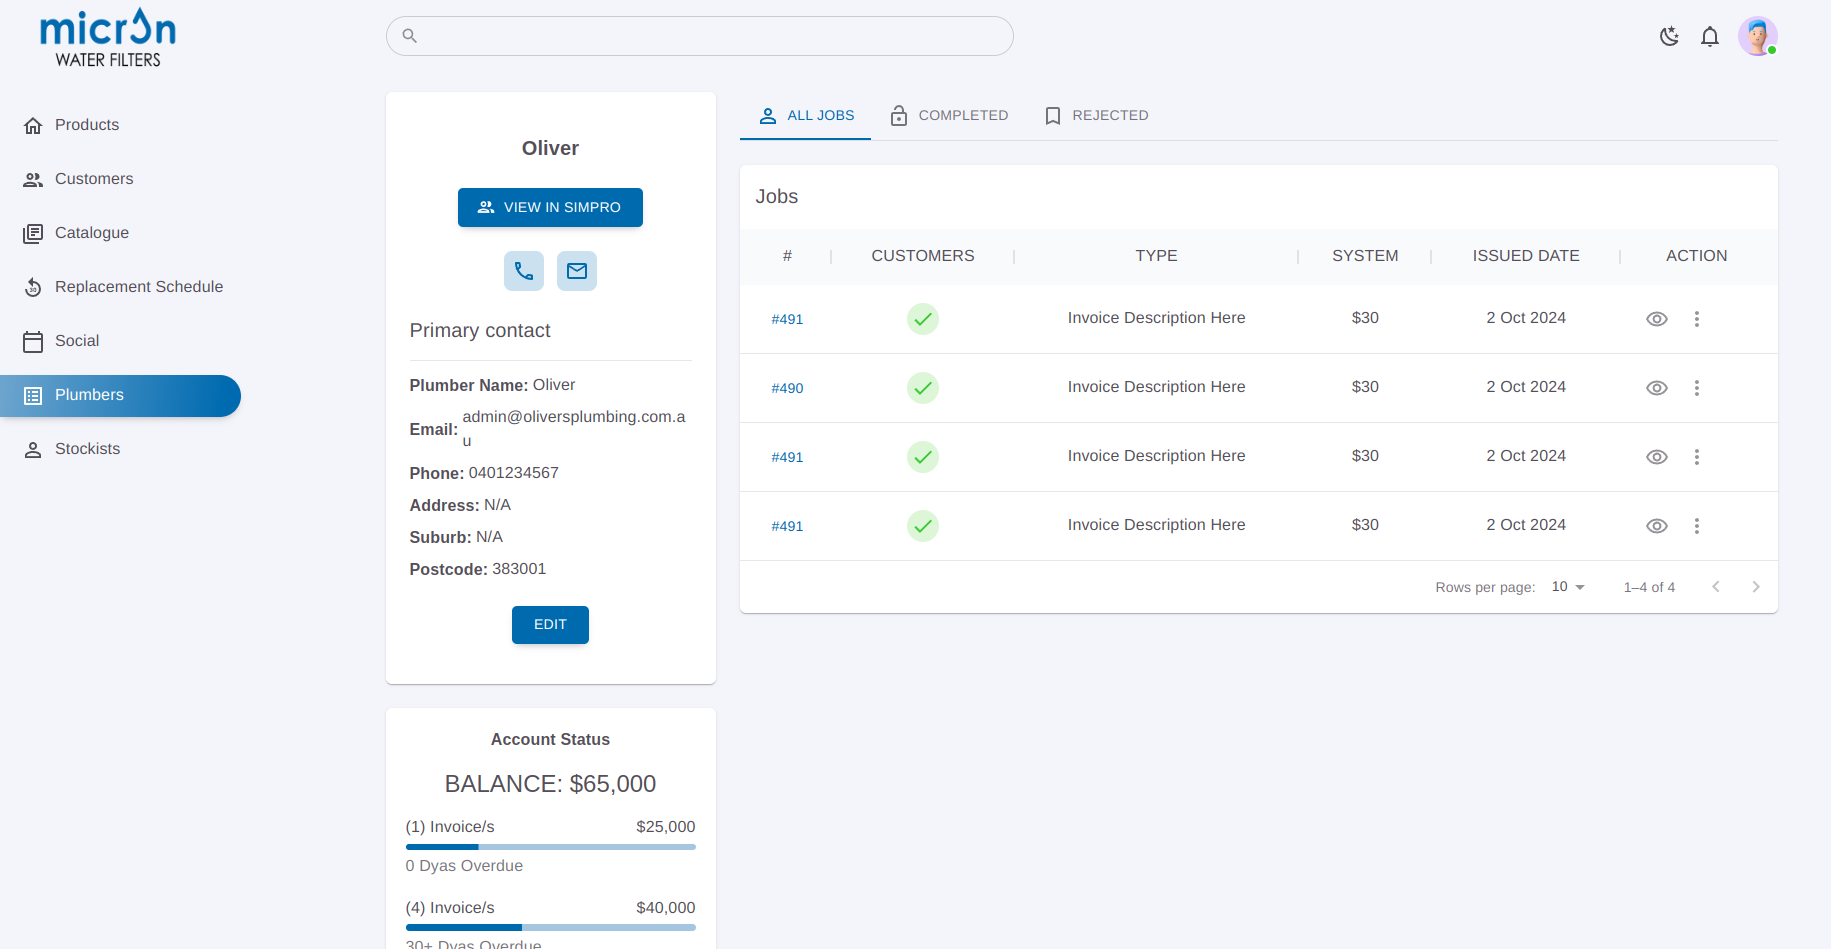Image resolution: width=1831 pixels, height=949 pixels.
Task: Select the email address admin@oliversplumbing.com.au
Action: coord(574,428)
